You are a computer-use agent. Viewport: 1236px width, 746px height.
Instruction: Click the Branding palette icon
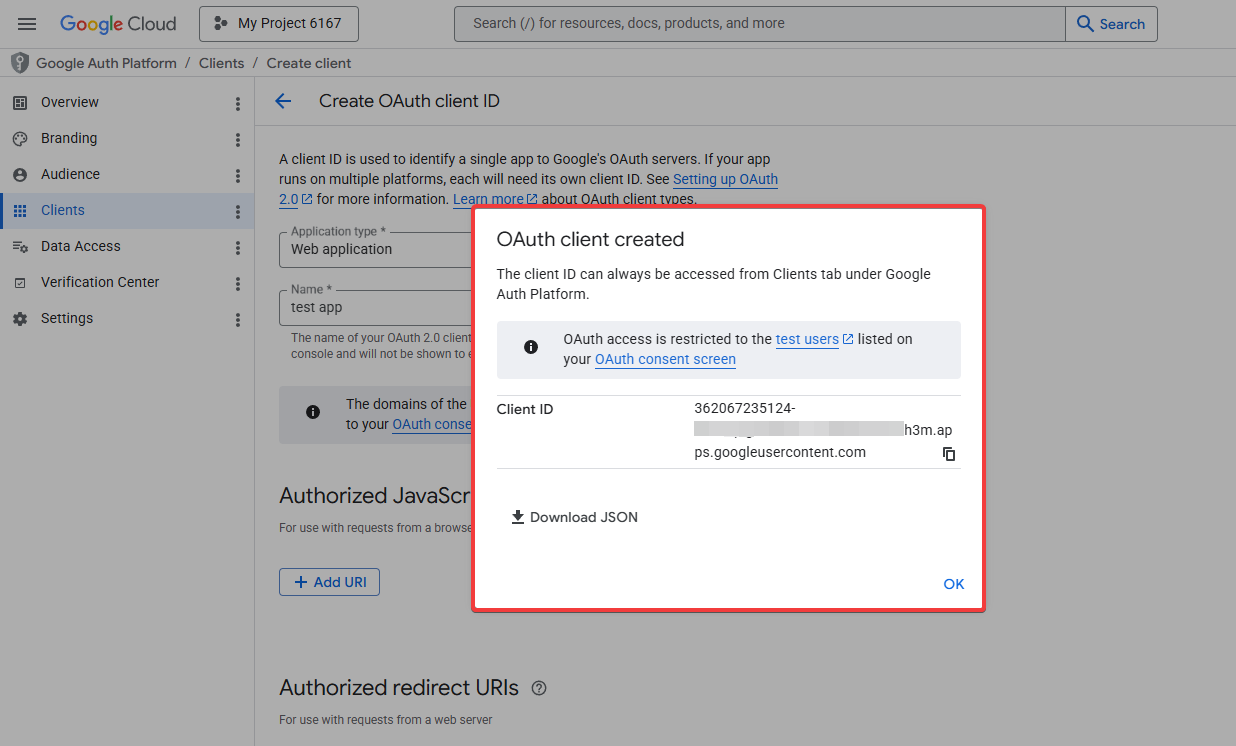coord(20,139)
